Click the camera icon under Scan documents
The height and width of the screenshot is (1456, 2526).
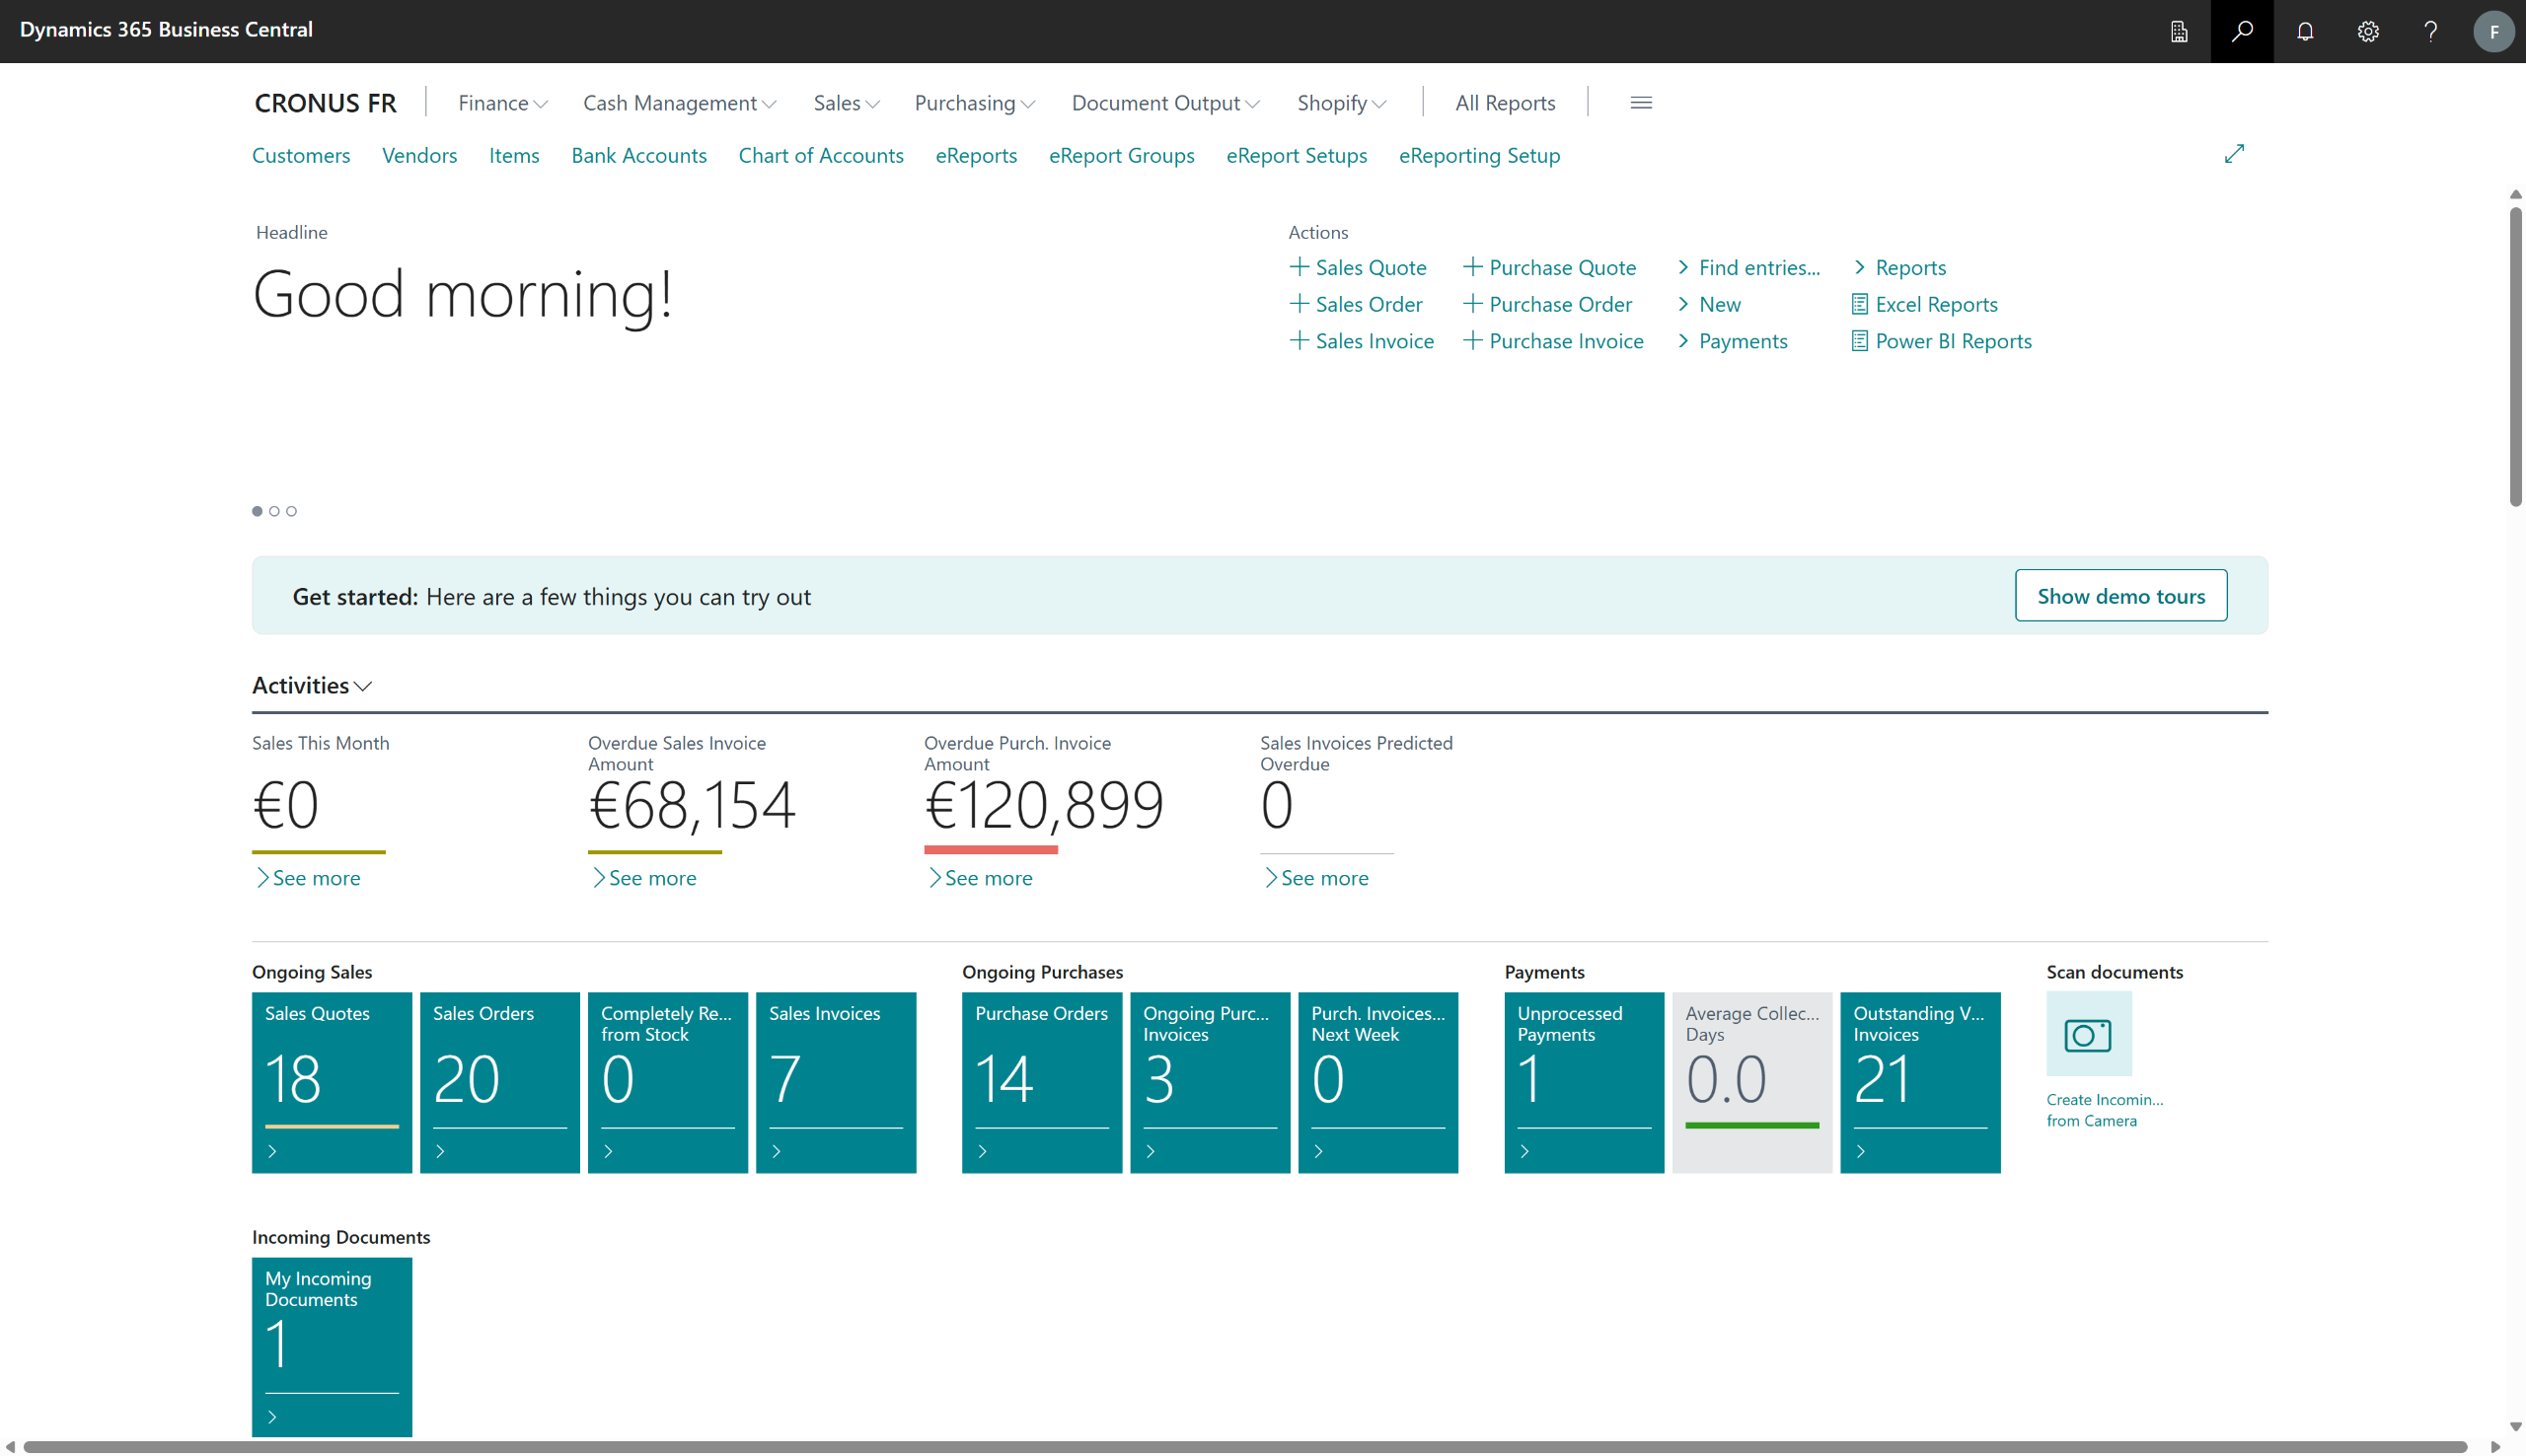[x=2088, y=1034]
